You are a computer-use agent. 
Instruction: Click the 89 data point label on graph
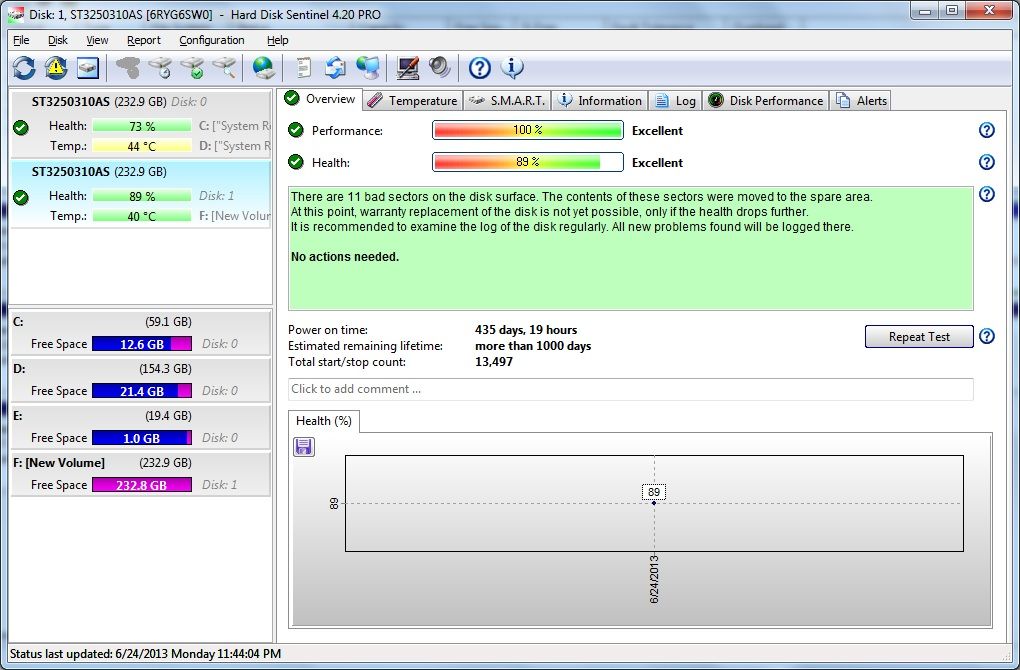point(654,492)
